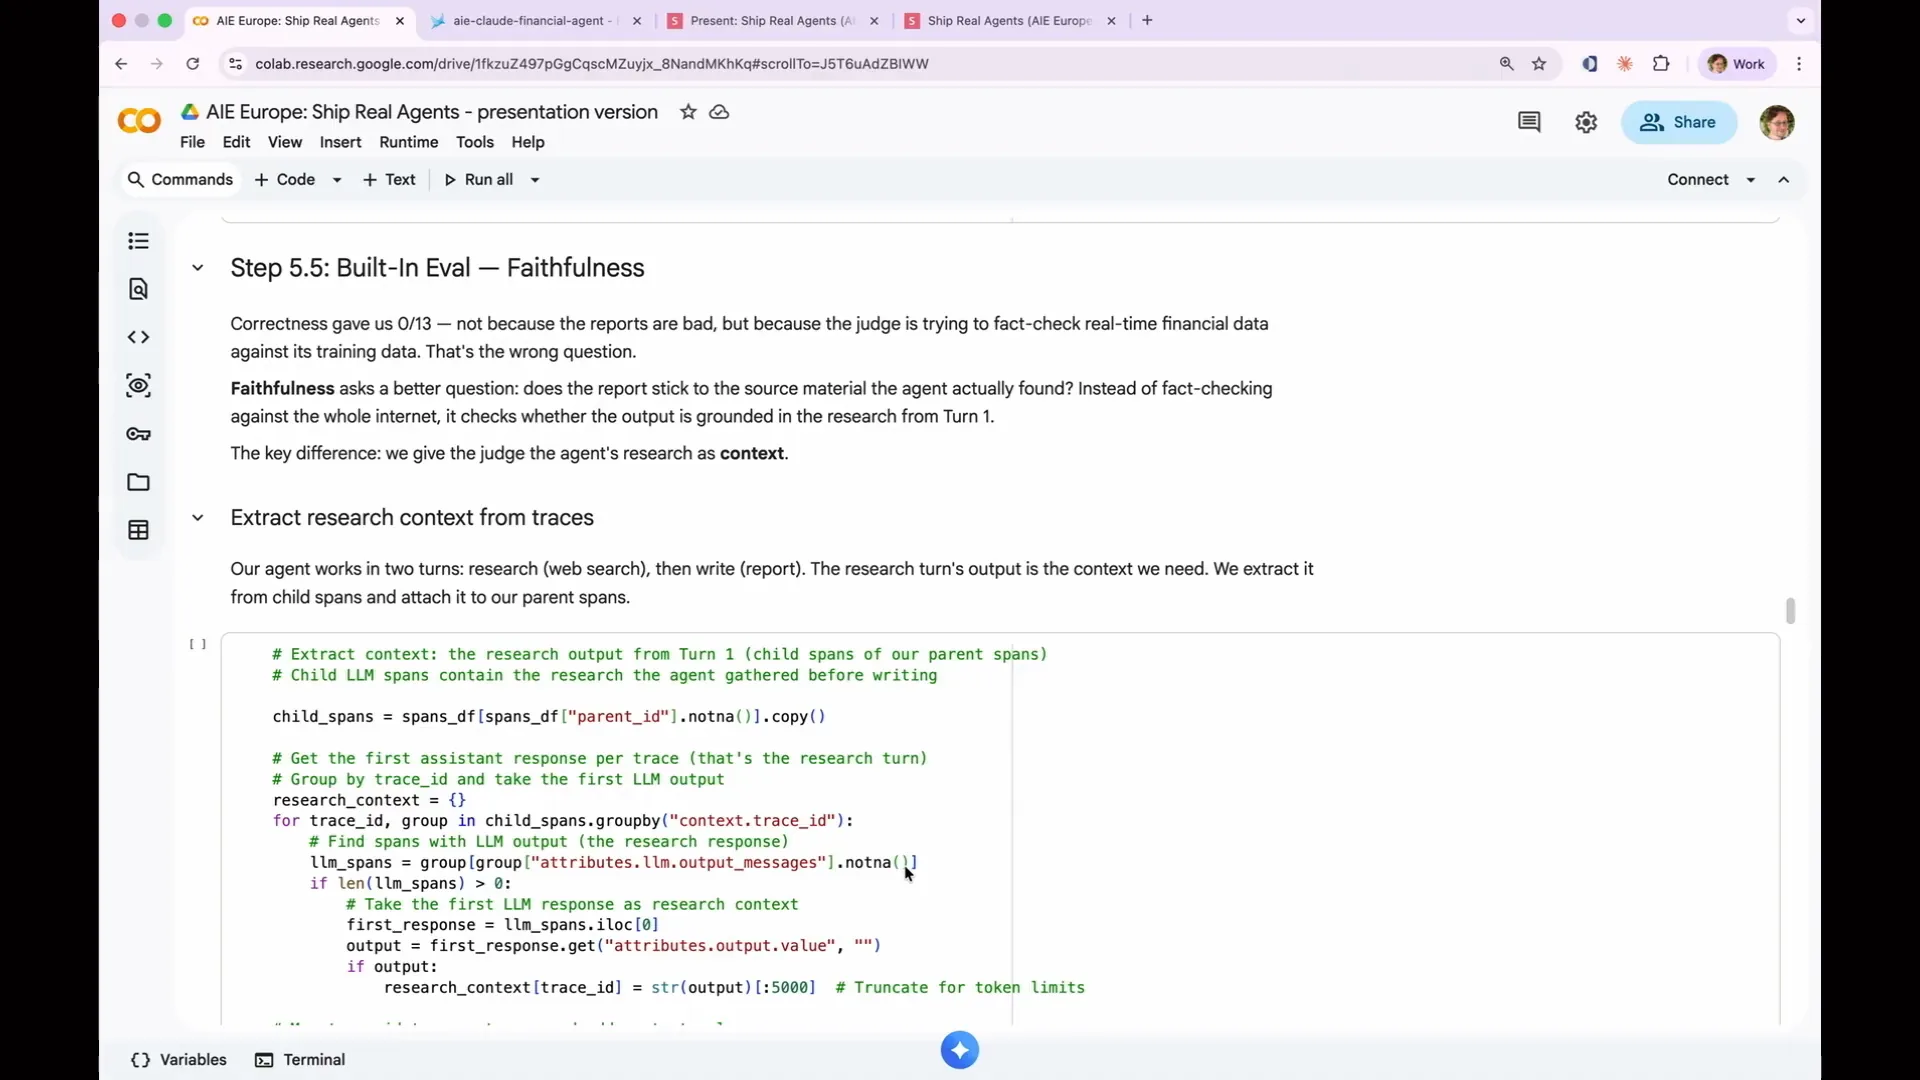Close the aie-claude-financial-agent tab
The height and width of the screenshot is (1080, 1920).
click(637, 20)
